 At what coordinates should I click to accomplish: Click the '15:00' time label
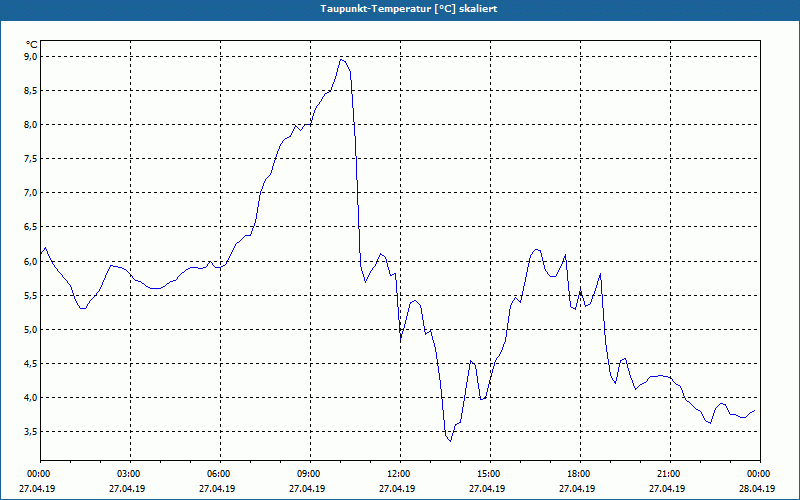[488, 474]
